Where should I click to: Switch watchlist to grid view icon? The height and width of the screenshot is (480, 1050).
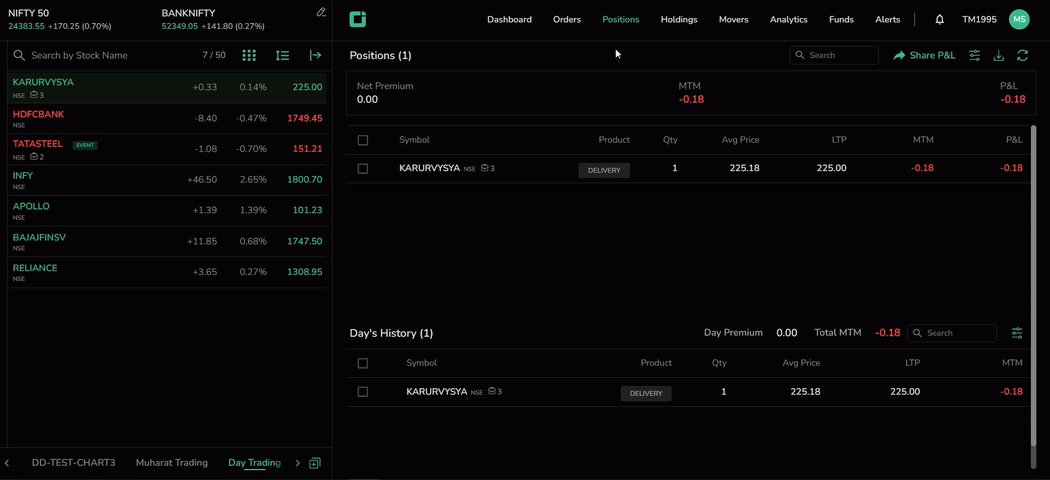pyautogui.click(x=249, y=56)
